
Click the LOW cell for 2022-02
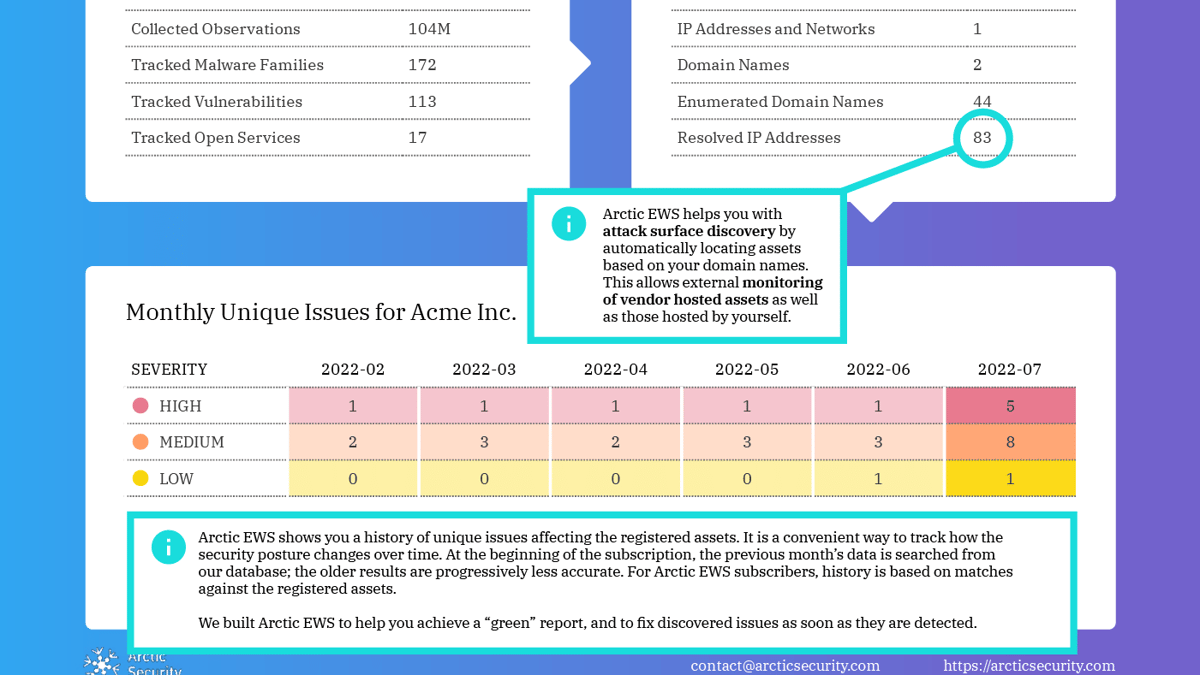click(353, 479)
